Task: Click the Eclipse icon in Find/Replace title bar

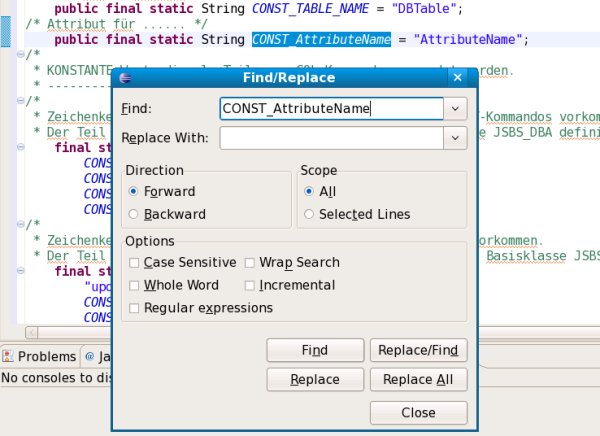Action: click(124, 77)
